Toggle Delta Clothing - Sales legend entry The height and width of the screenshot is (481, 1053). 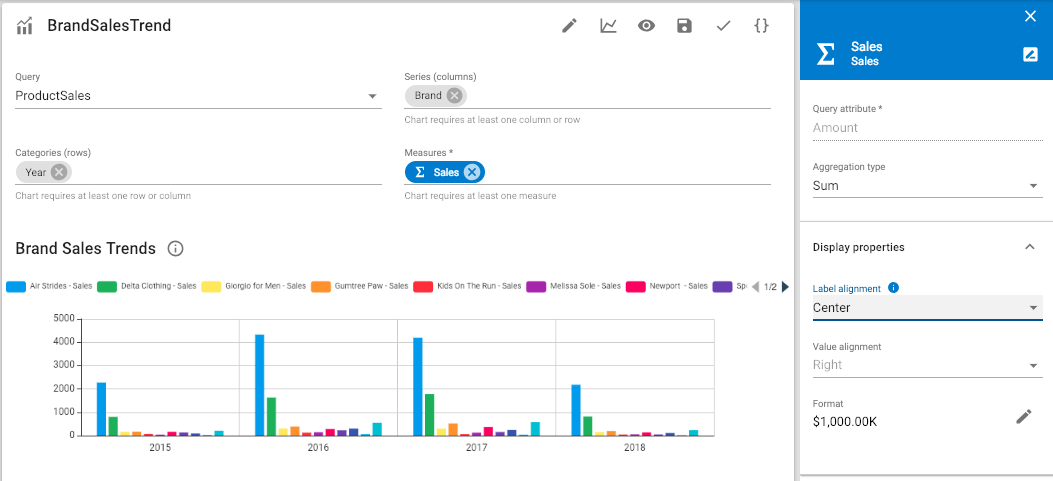pyautogui.click(x=158, y=287)
